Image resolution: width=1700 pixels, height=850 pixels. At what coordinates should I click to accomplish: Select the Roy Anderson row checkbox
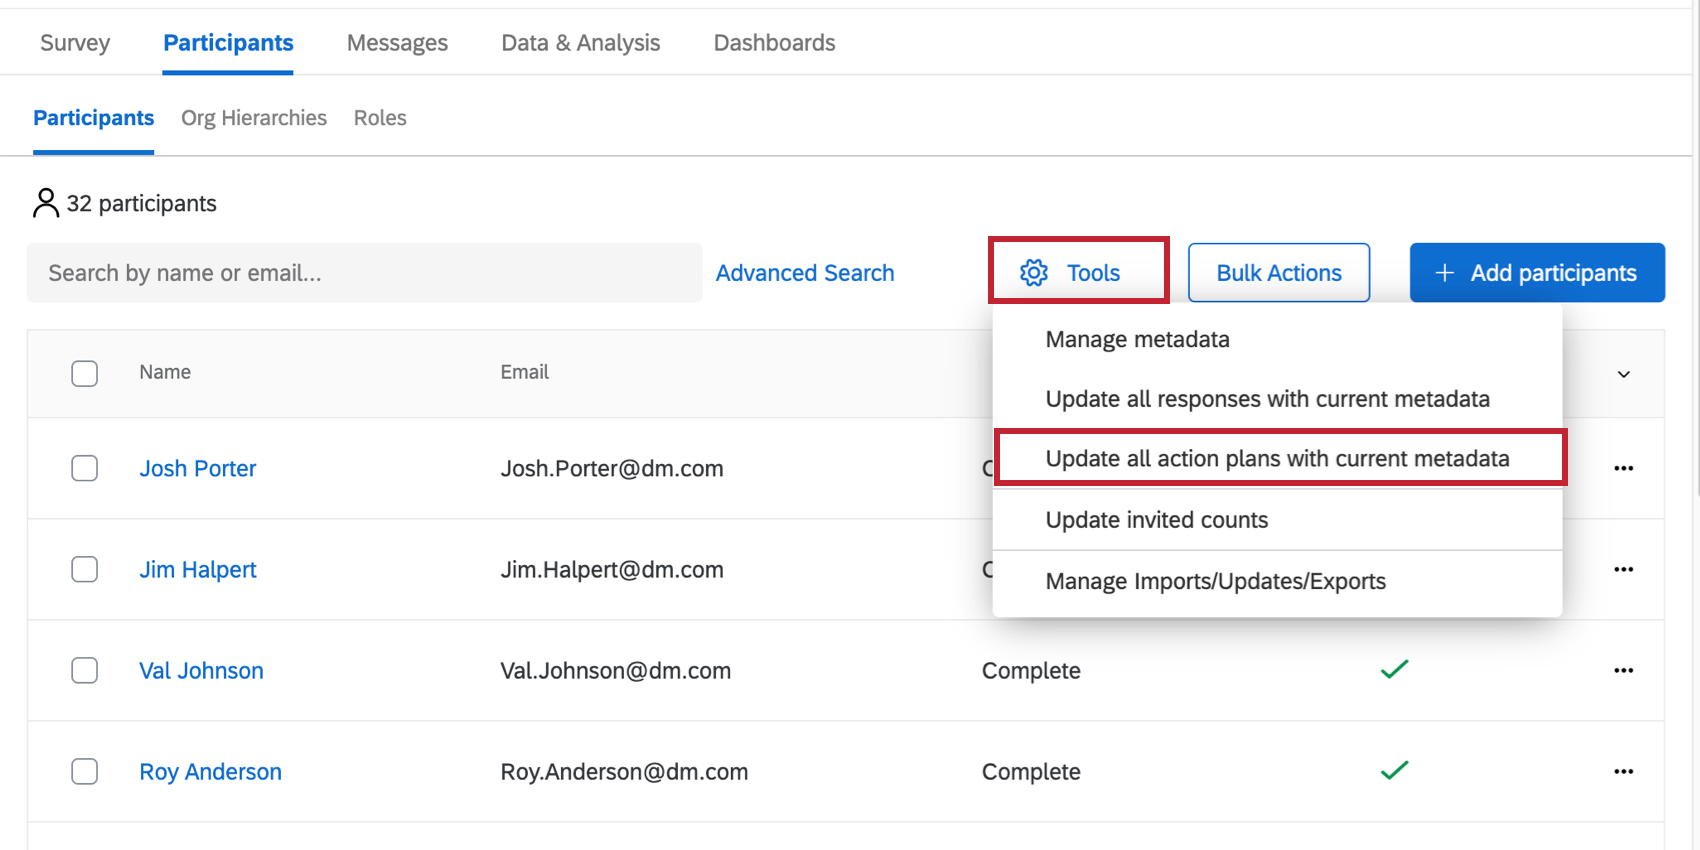click(85, 771)
